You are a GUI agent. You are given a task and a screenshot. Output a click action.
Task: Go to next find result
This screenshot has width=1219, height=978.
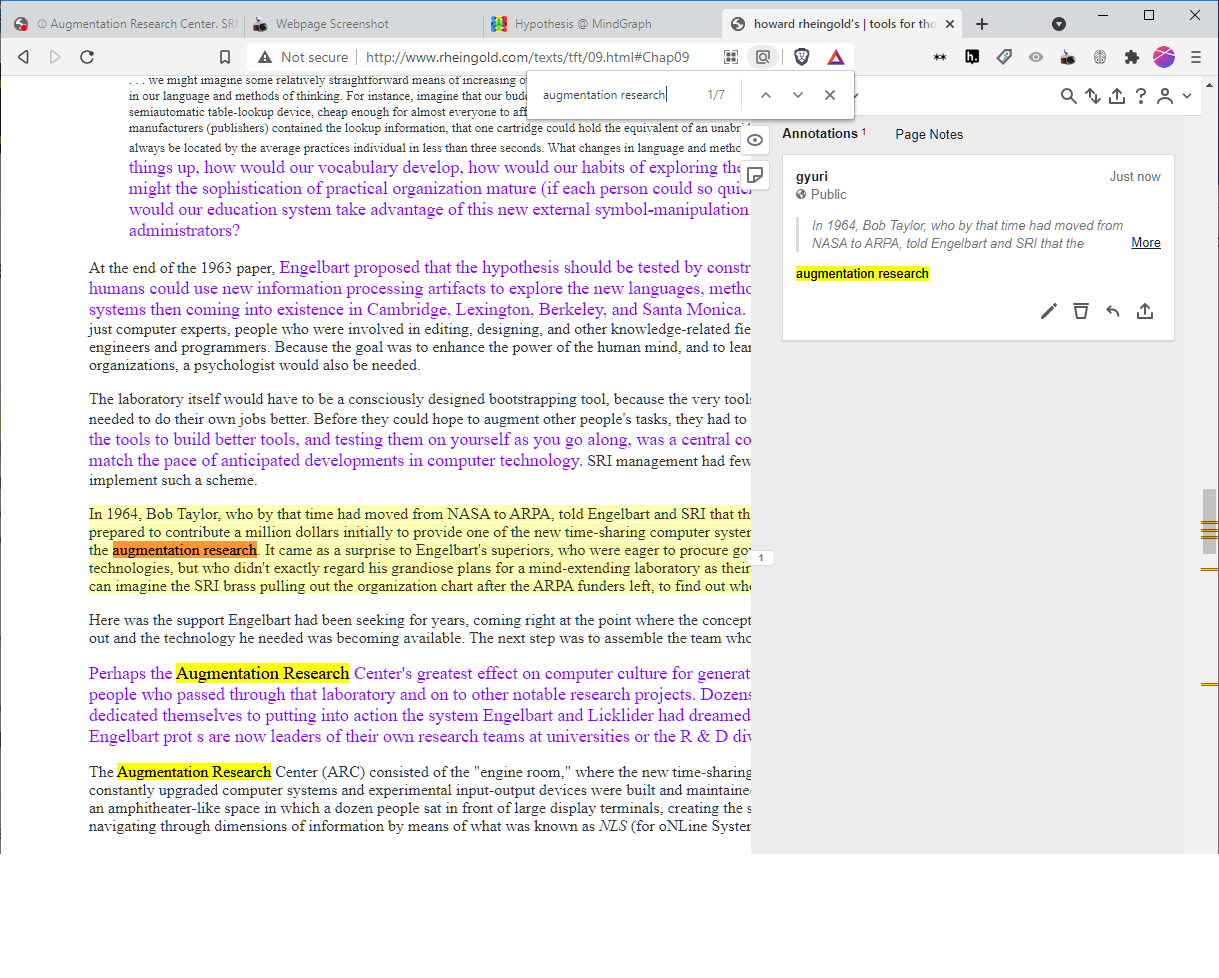click(798, 95)
